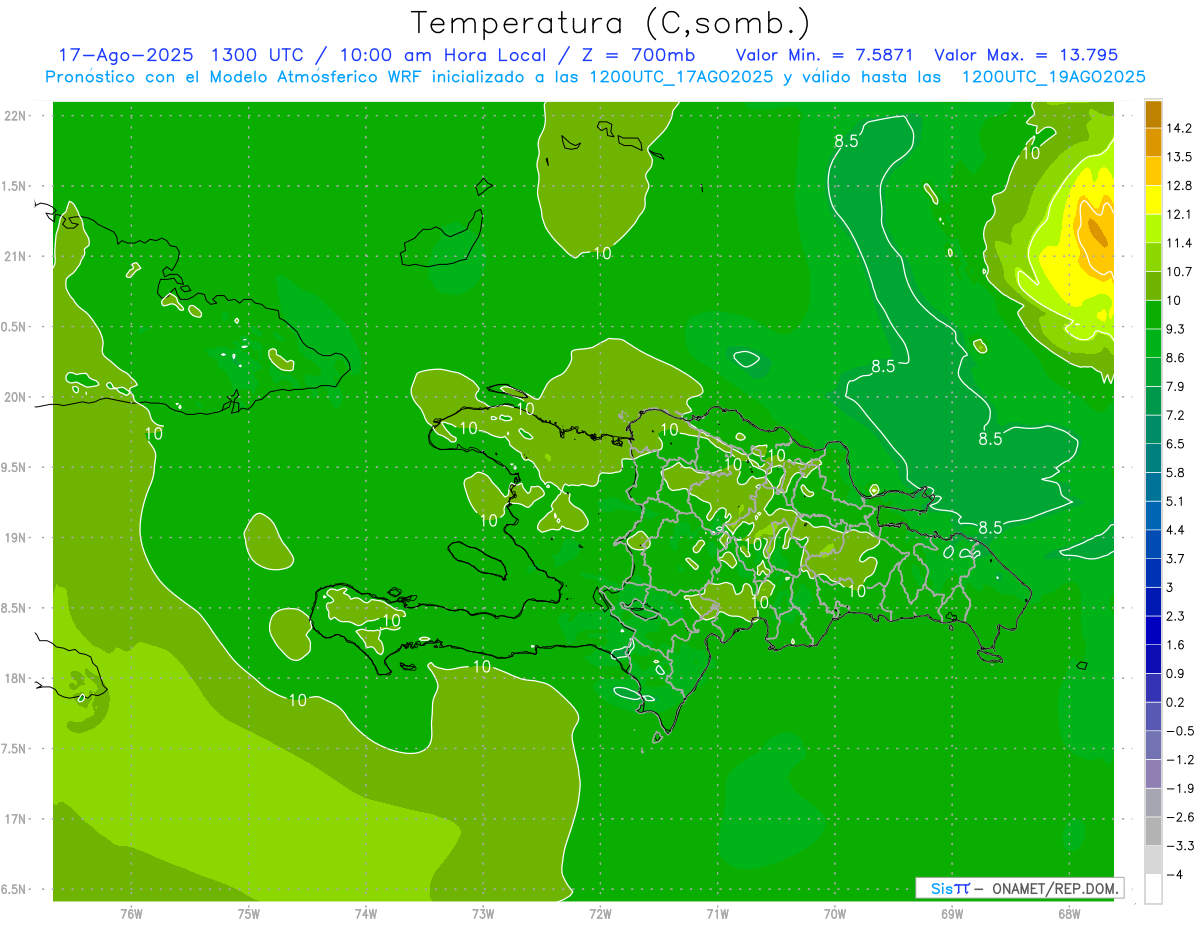Image resolution: width=1200 pixels, height=927 pixels.
Task: Click the title "Temperatura (C,somb.)"
Action: pos(611,23)
